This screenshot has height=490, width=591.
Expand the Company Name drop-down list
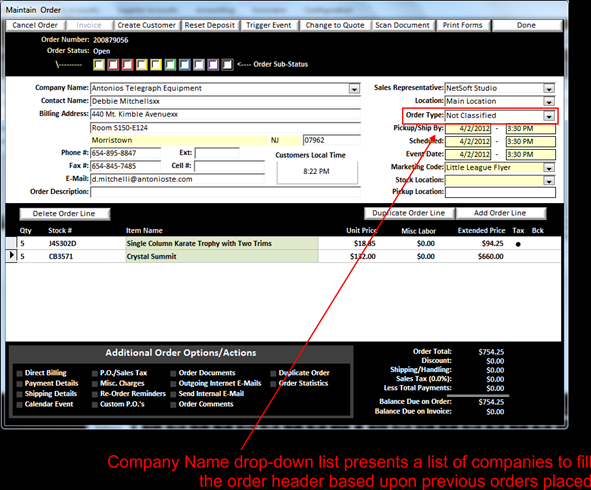tap(354, 89)
